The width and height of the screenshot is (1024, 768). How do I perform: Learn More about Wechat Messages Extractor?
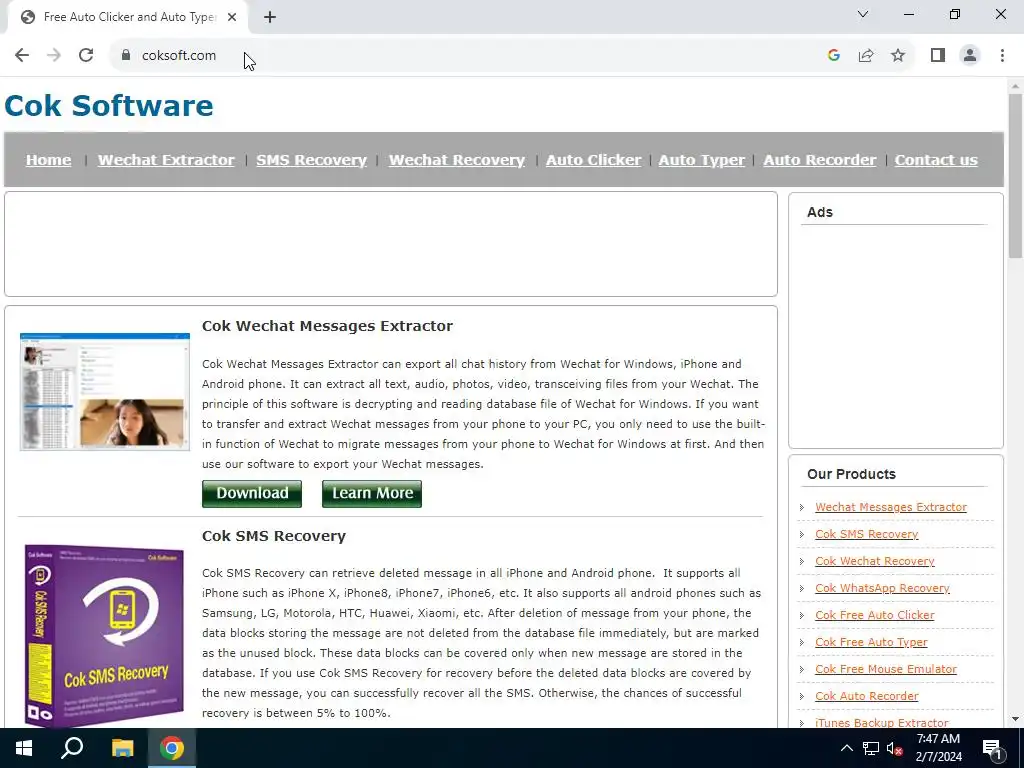tap(372, 493)
